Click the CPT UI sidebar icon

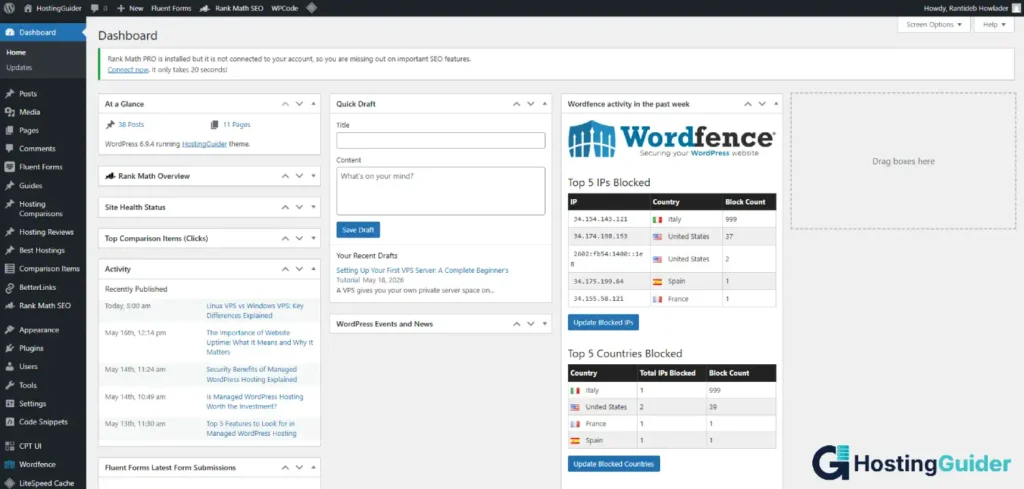[x=10, y=446]
